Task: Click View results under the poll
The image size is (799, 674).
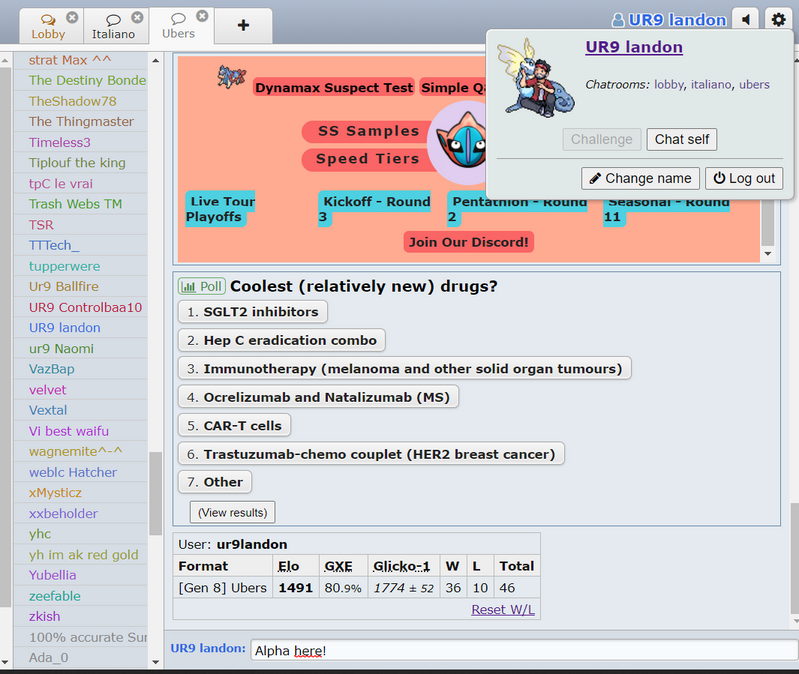Action: coord(232,512)
